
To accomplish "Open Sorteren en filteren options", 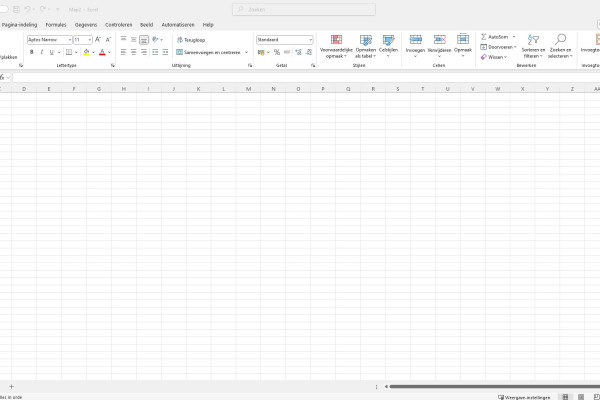I will click(x=533, y=40).
